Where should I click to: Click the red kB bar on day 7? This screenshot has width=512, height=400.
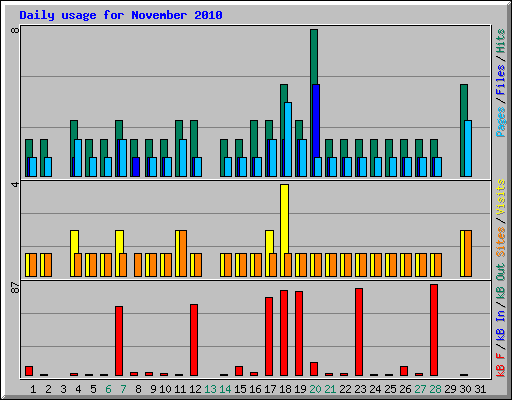(x=119, y=341)
